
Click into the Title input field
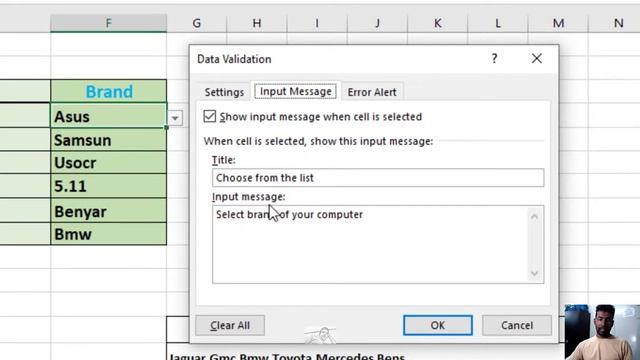[x=378, y=178]
